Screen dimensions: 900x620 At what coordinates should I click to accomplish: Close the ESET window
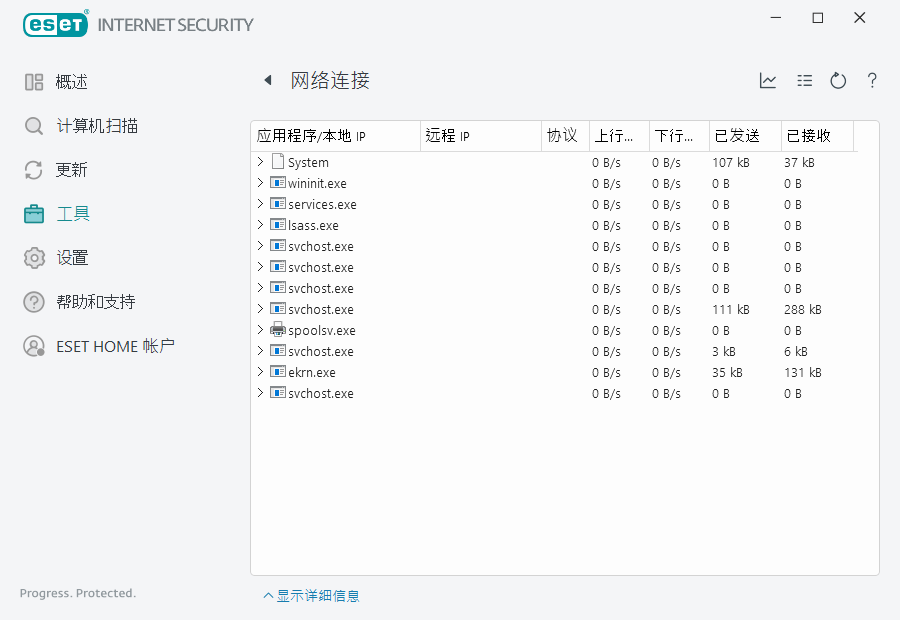pyautogui.click(x=859, y=18)
